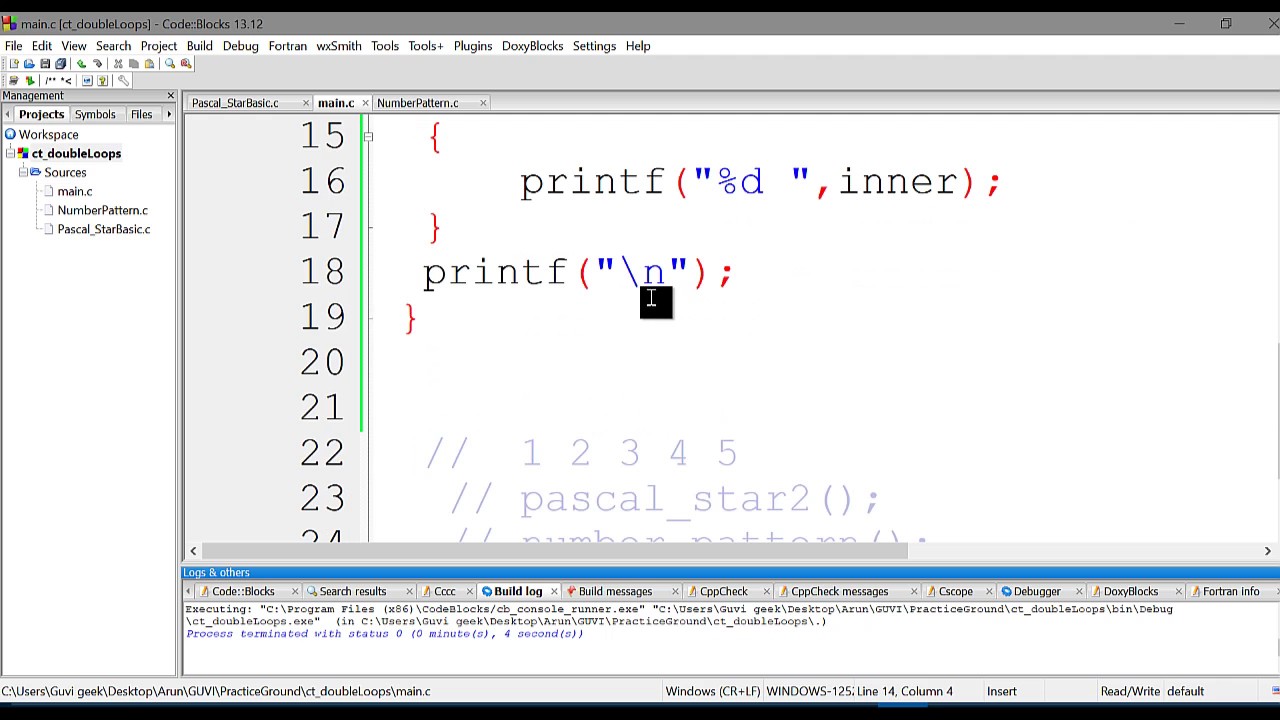This screenshot has height=720, width=1280.
Task: Click the editor horizontal scrollbar thumb
Action: [554, 551]
